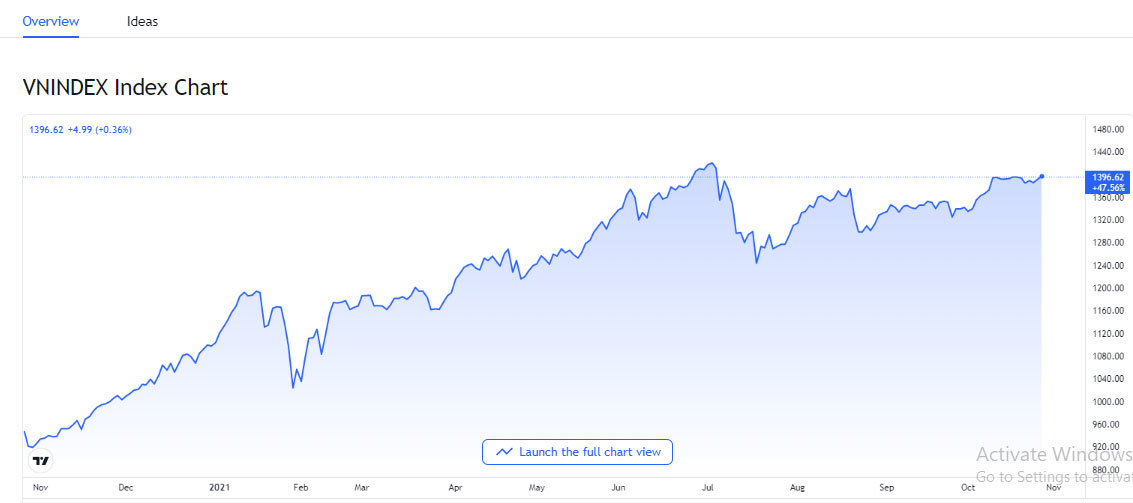Open the Ideas tab
This screenshot has width=1133, height=503.
click(142, 21)
